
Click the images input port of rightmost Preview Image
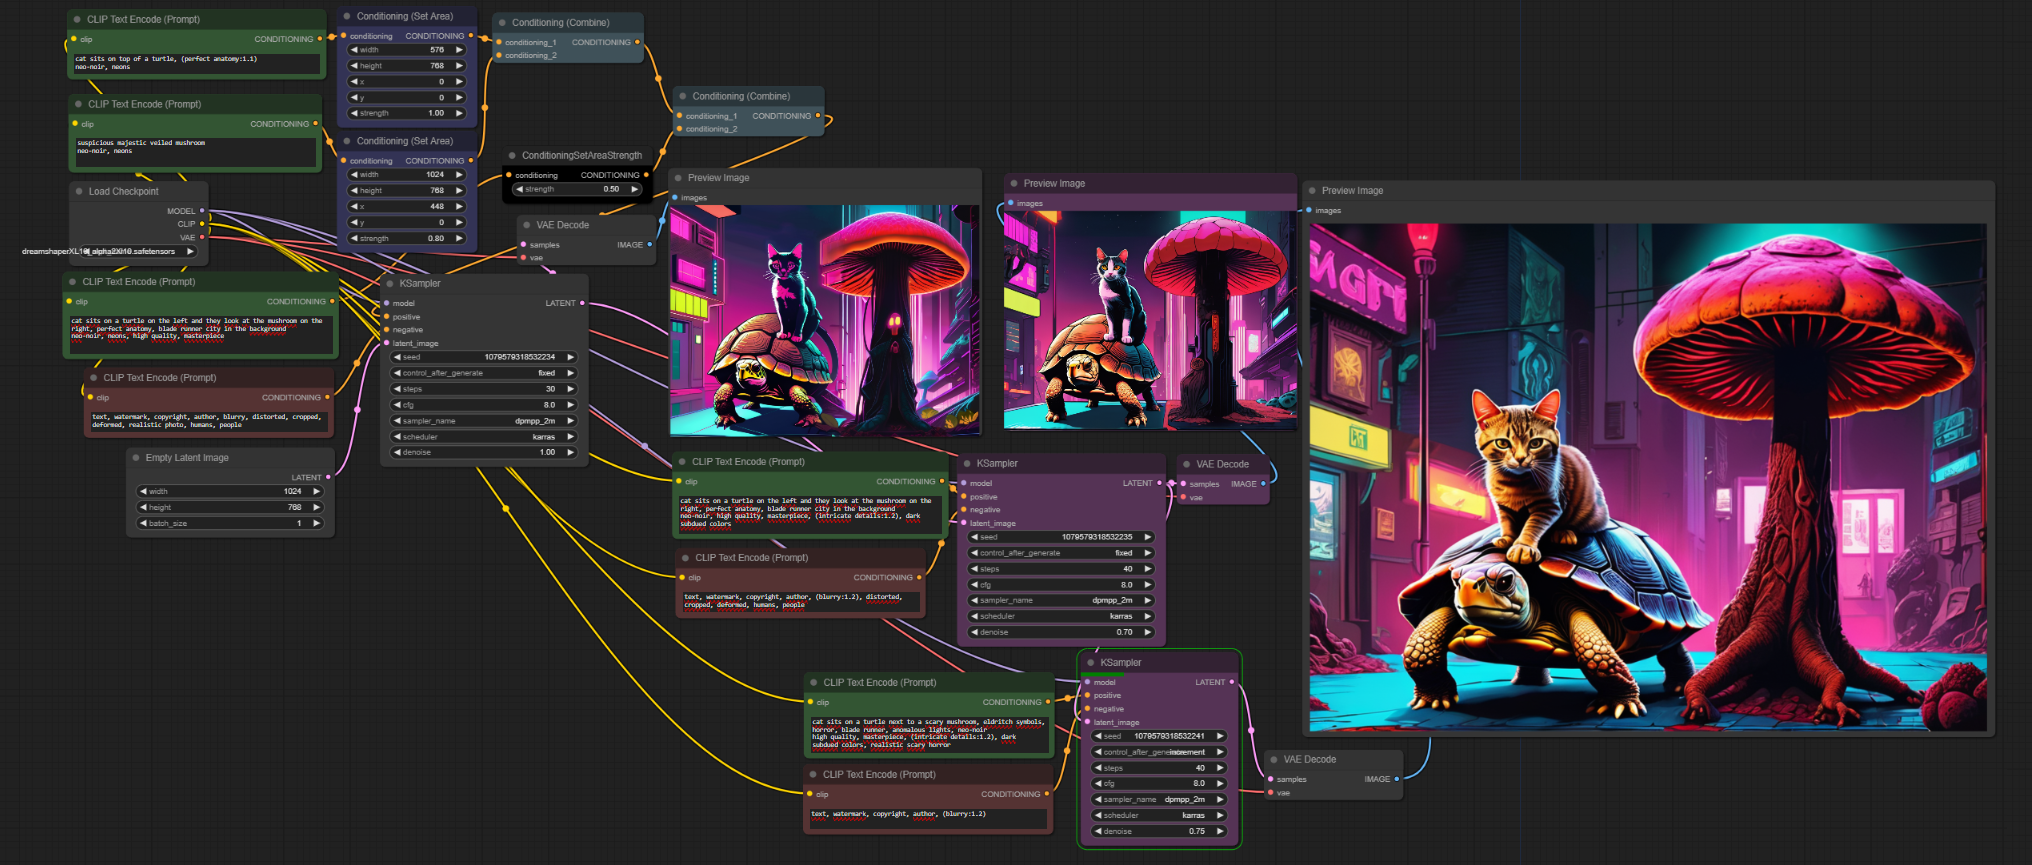1310,210
